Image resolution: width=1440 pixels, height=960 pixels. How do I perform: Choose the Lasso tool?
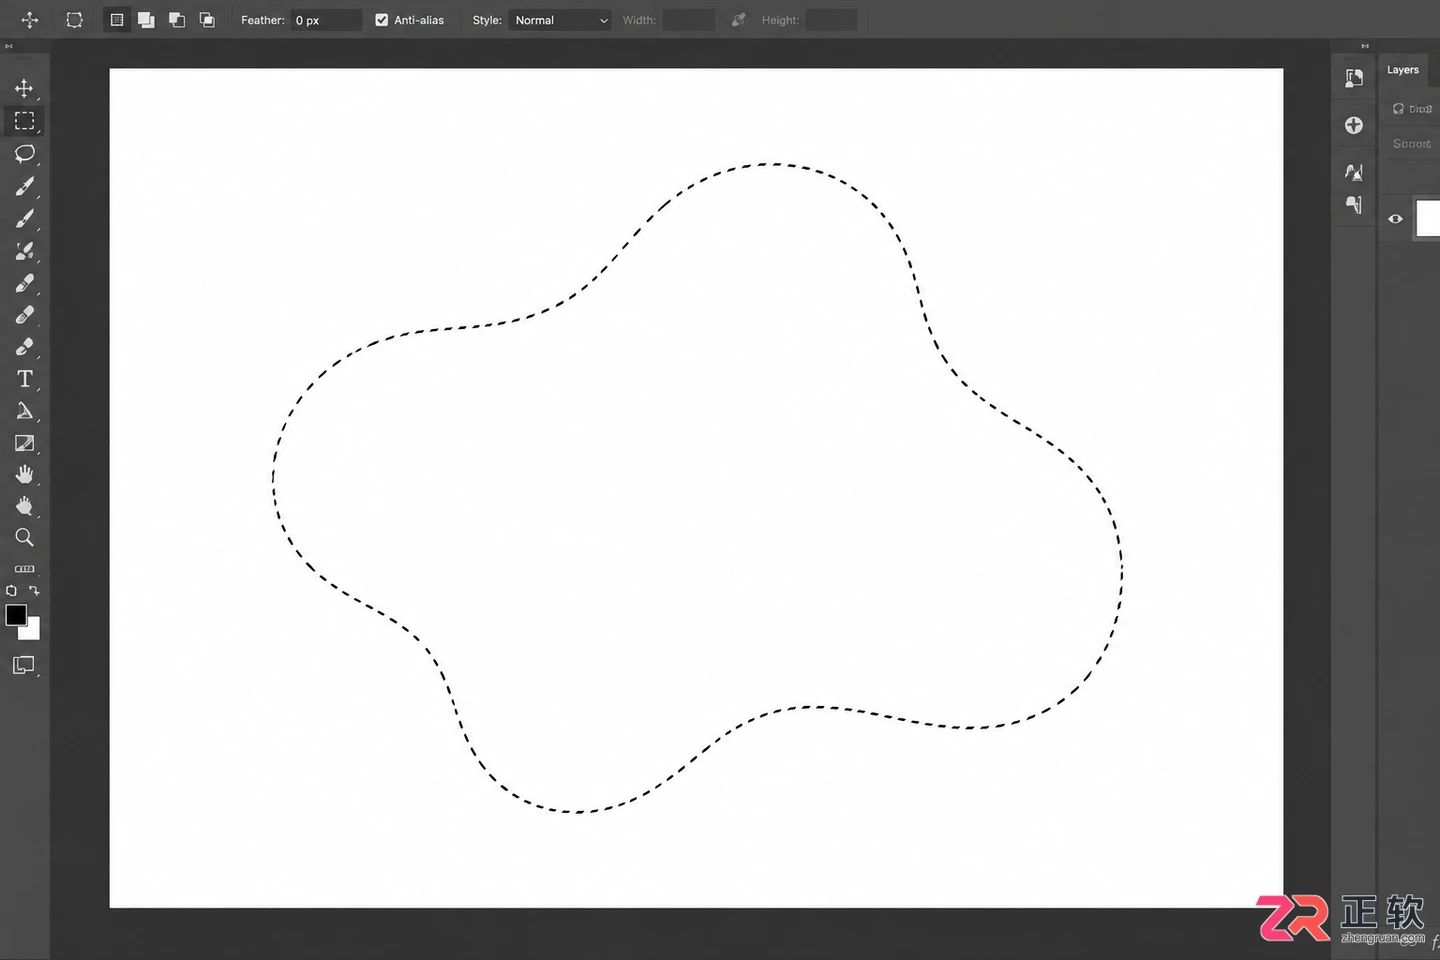[x=24, y=153]
